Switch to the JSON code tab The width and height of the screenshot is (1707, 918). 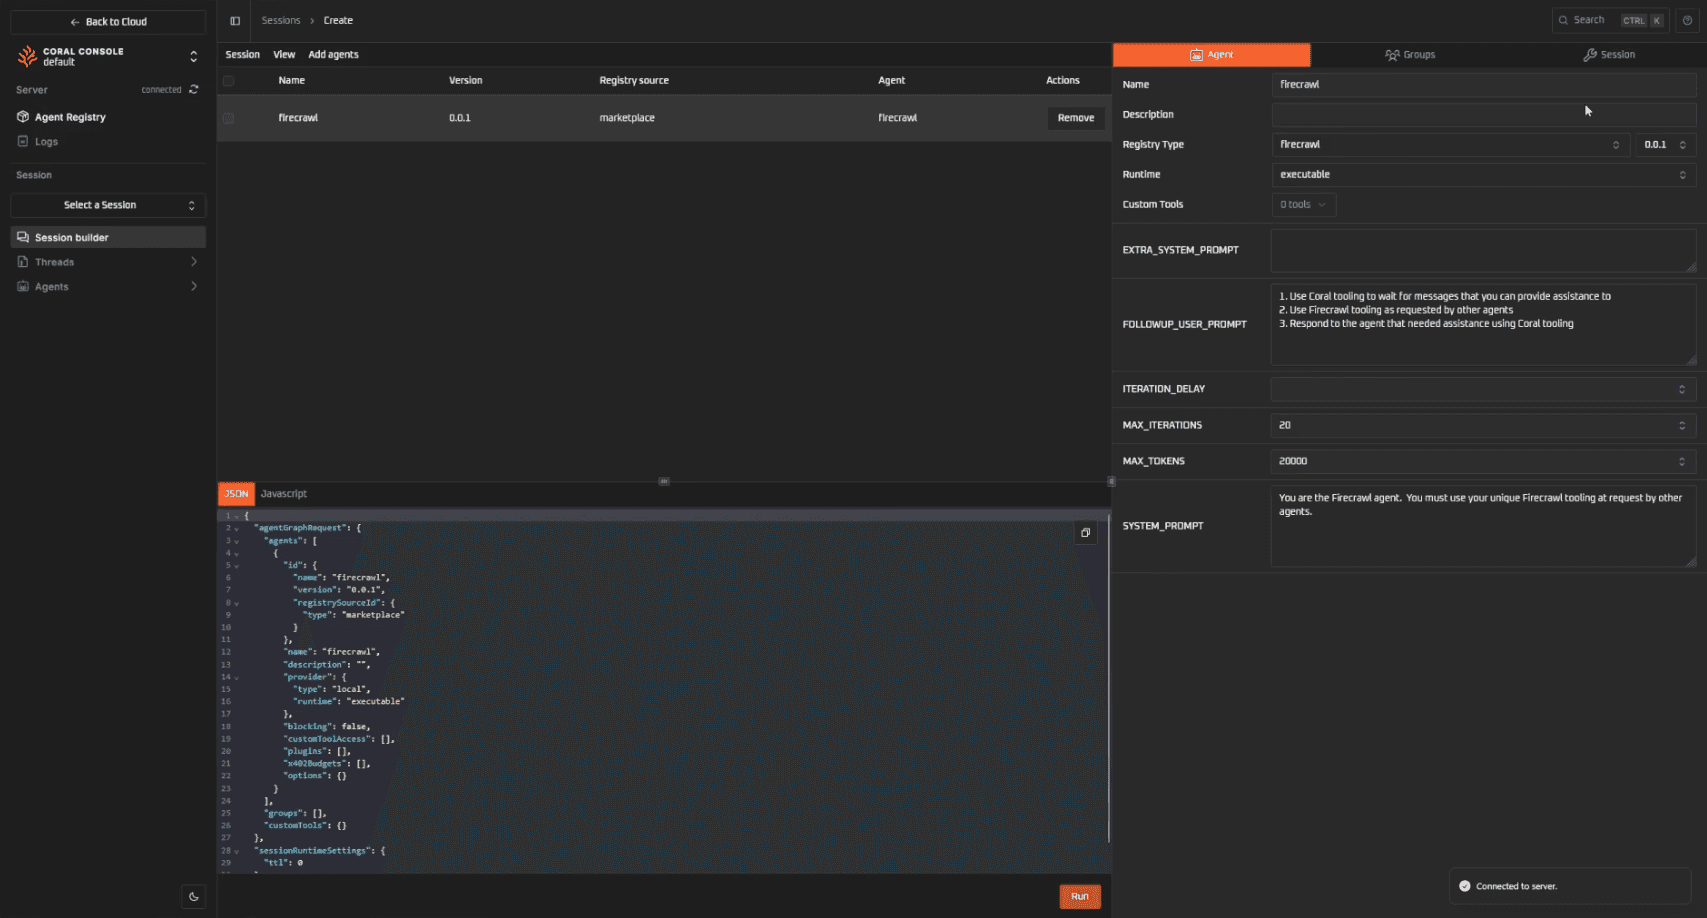pyautogui.click(x=236, y=494)
